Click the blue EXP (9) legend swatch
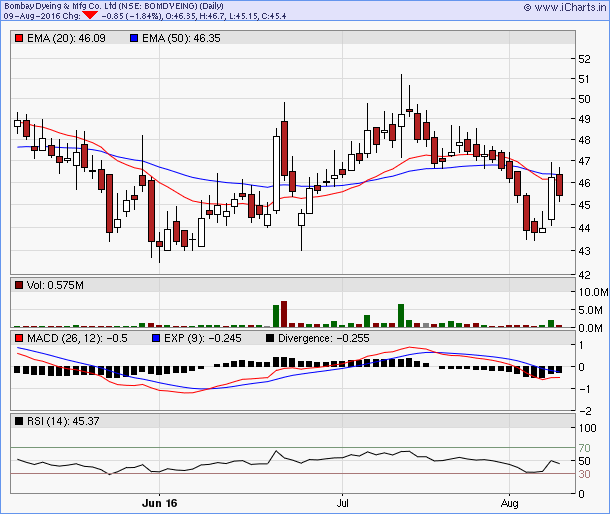Image resolution: width=610 pixels, height=514 pixels. point(156,338)
